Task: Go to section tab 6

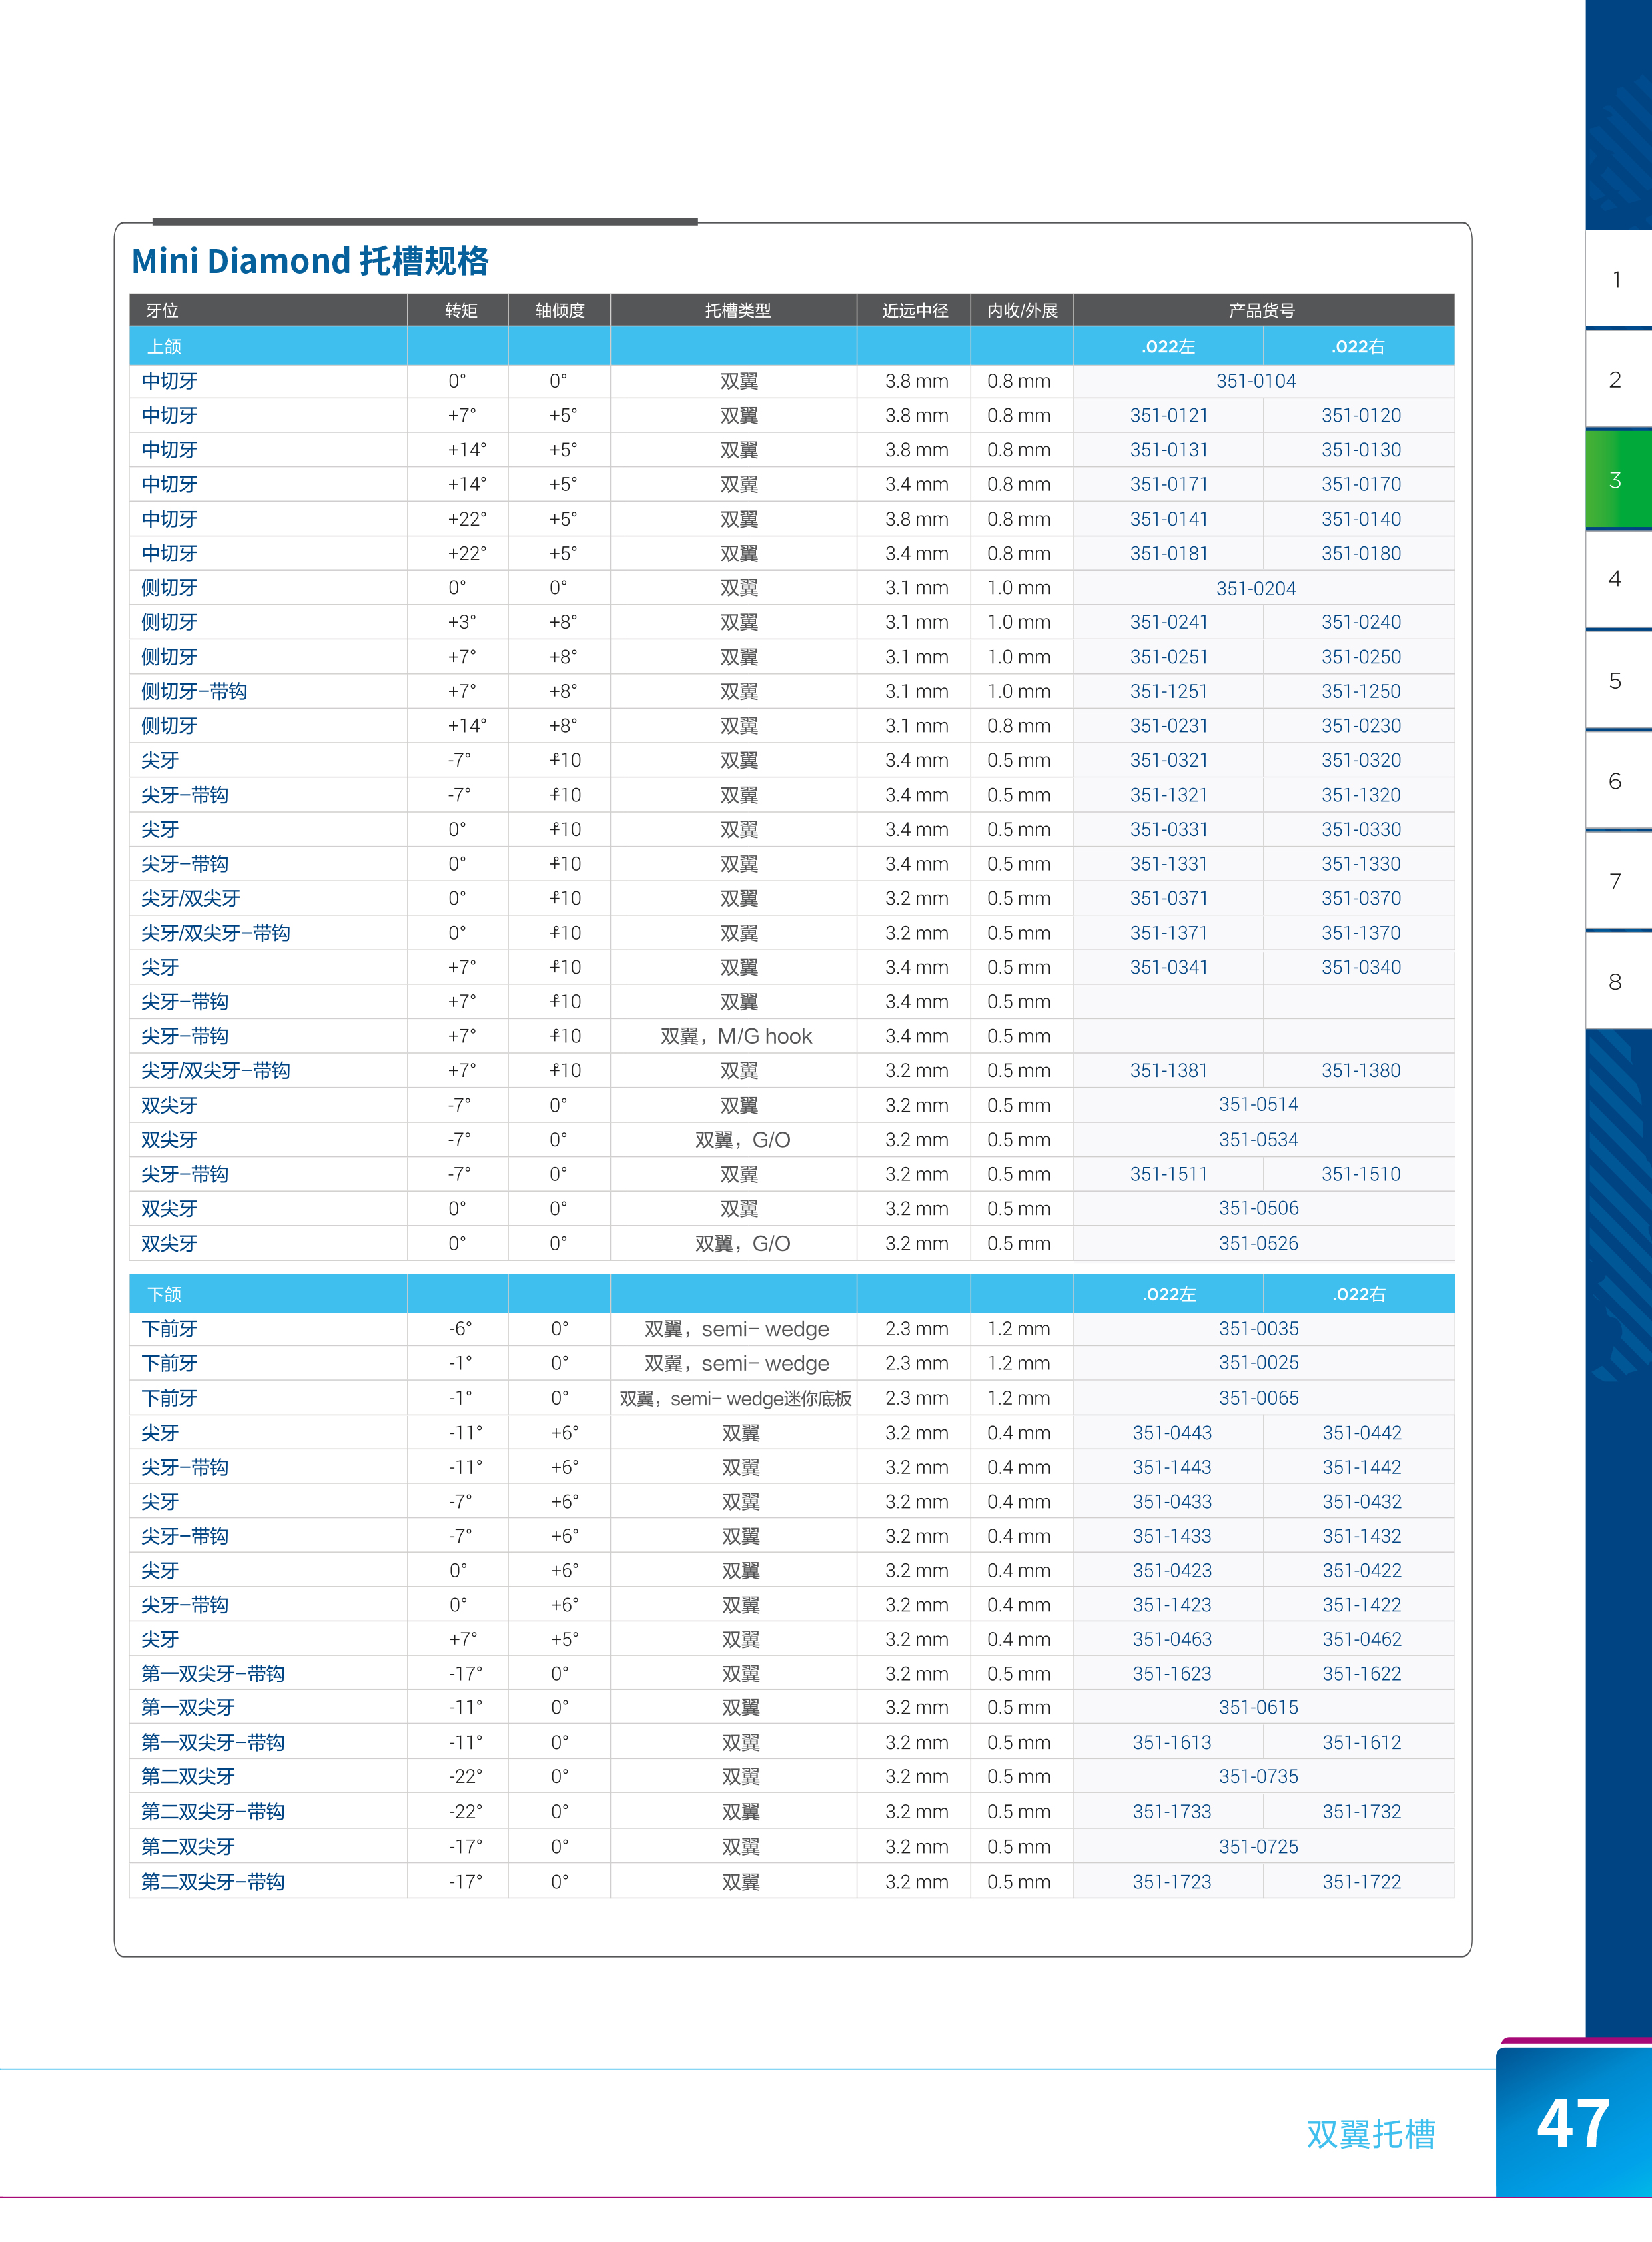Action: pyautogui.click(x=1616, y=780)
